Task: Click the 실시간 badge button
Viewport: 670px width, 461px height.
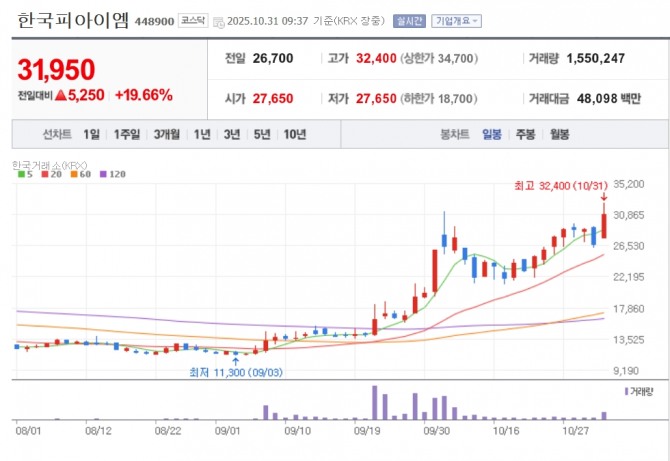Action: point(409,21)
